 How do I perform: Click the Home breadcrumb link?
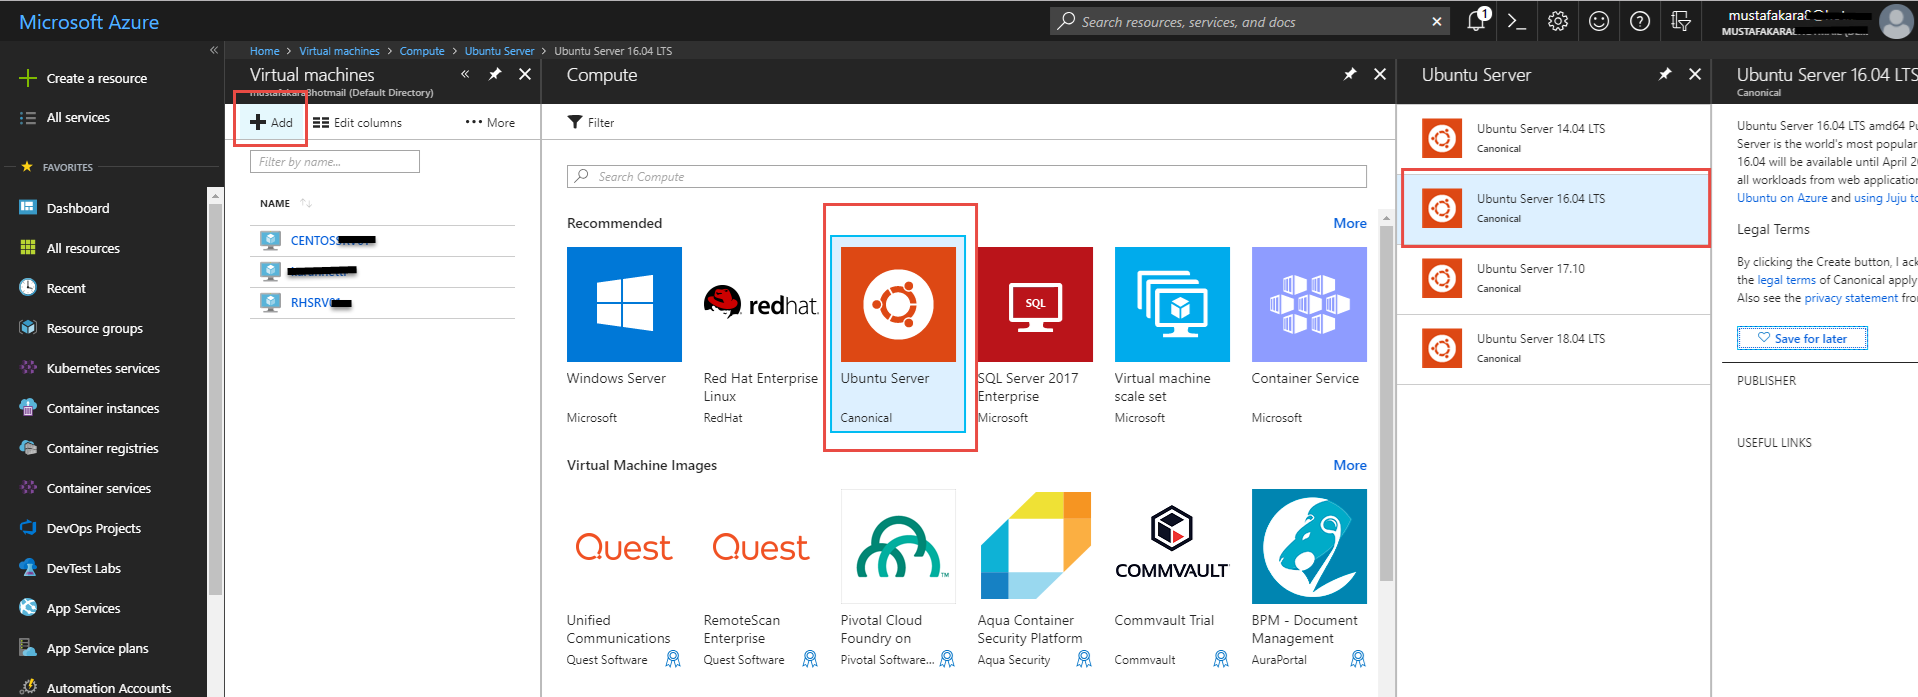coord(265,51)
